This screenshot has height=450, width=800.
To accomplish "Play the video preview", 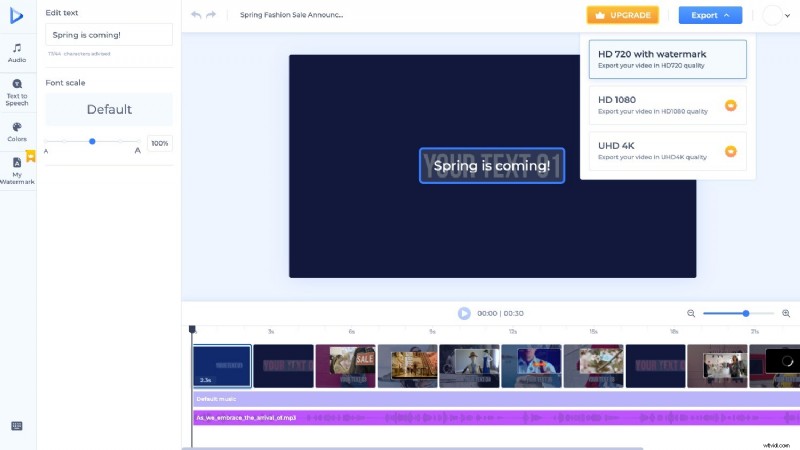I will point(464,313).
